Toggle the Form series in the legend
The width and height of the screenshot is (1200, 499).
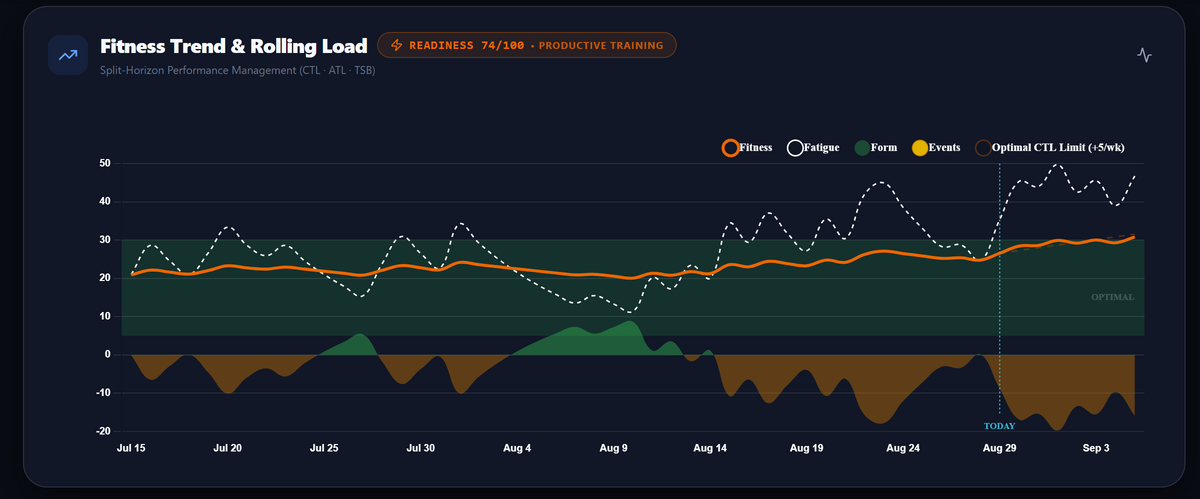(x=875, y=148)
